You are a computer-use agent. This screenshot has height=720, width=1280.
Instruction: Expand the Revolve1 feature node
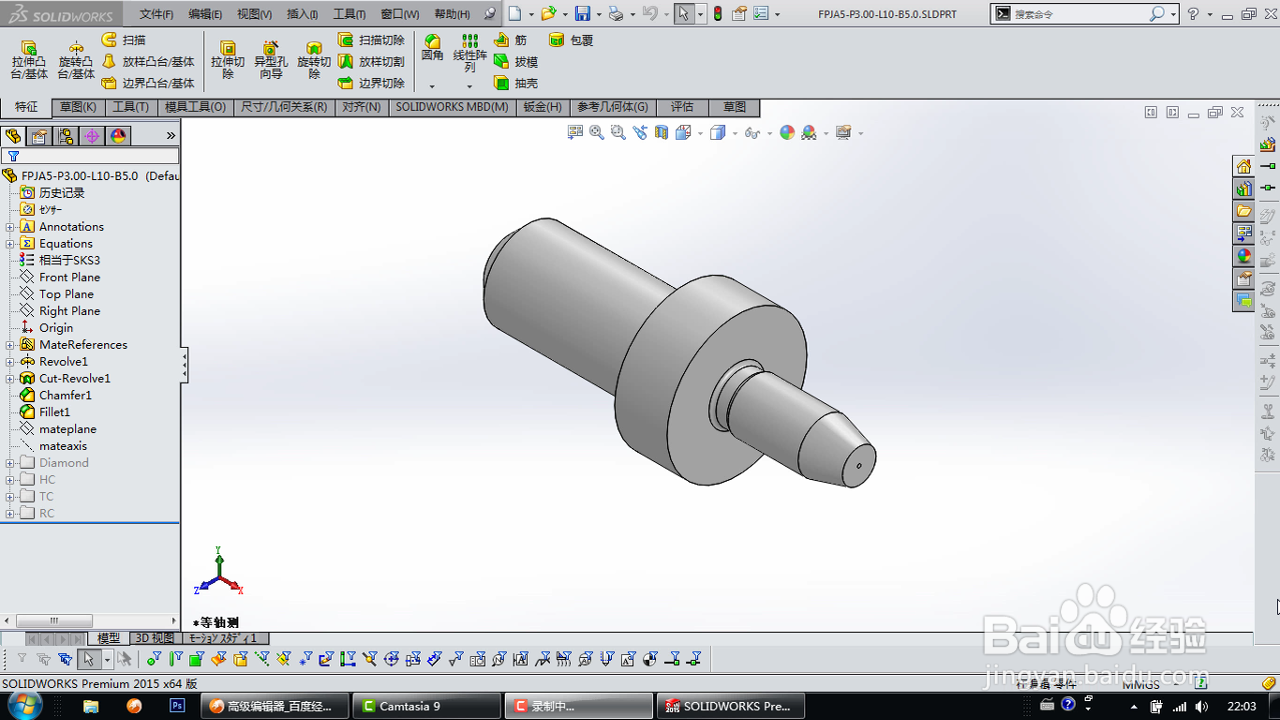click(x=10, y=362)
